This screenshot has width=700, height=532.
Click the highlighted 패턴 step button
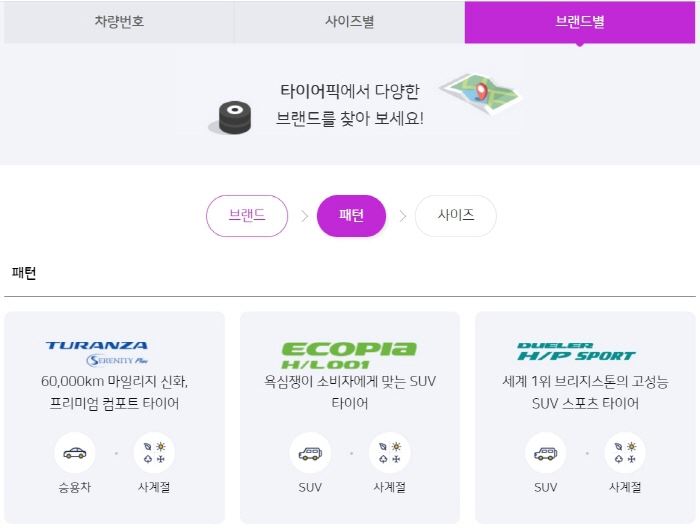(x=351, y=216)
